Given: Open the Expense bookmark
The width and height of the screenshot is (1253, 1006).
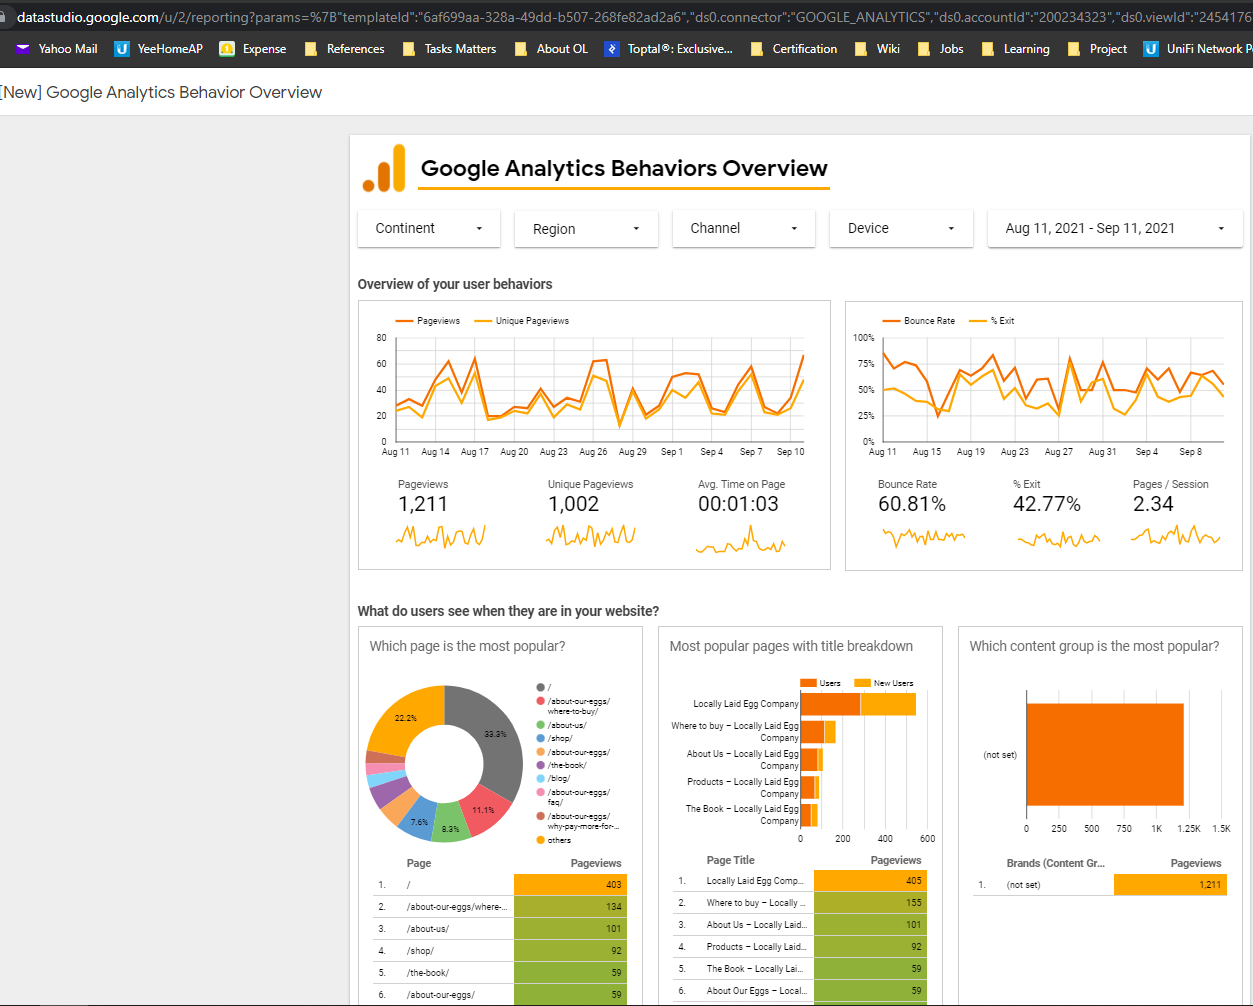Looking at the screenshot, I should [x=253, y=48].
